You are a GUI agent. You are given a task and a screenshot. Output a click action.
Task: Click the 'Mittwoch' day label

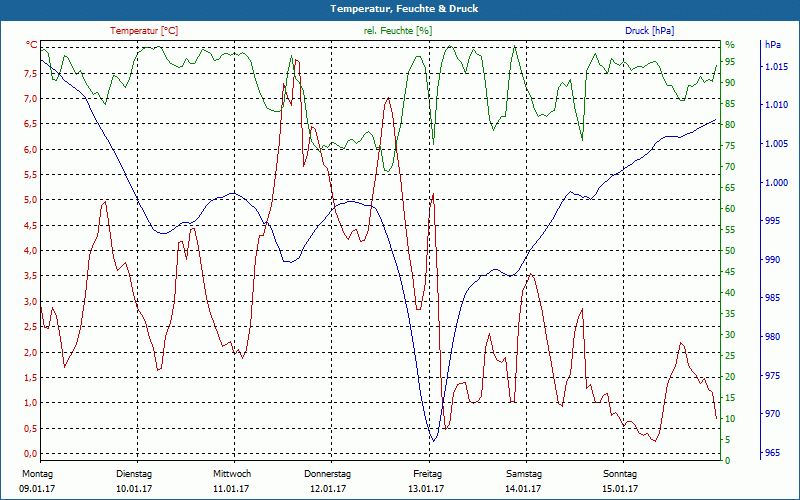click(232, 474)
